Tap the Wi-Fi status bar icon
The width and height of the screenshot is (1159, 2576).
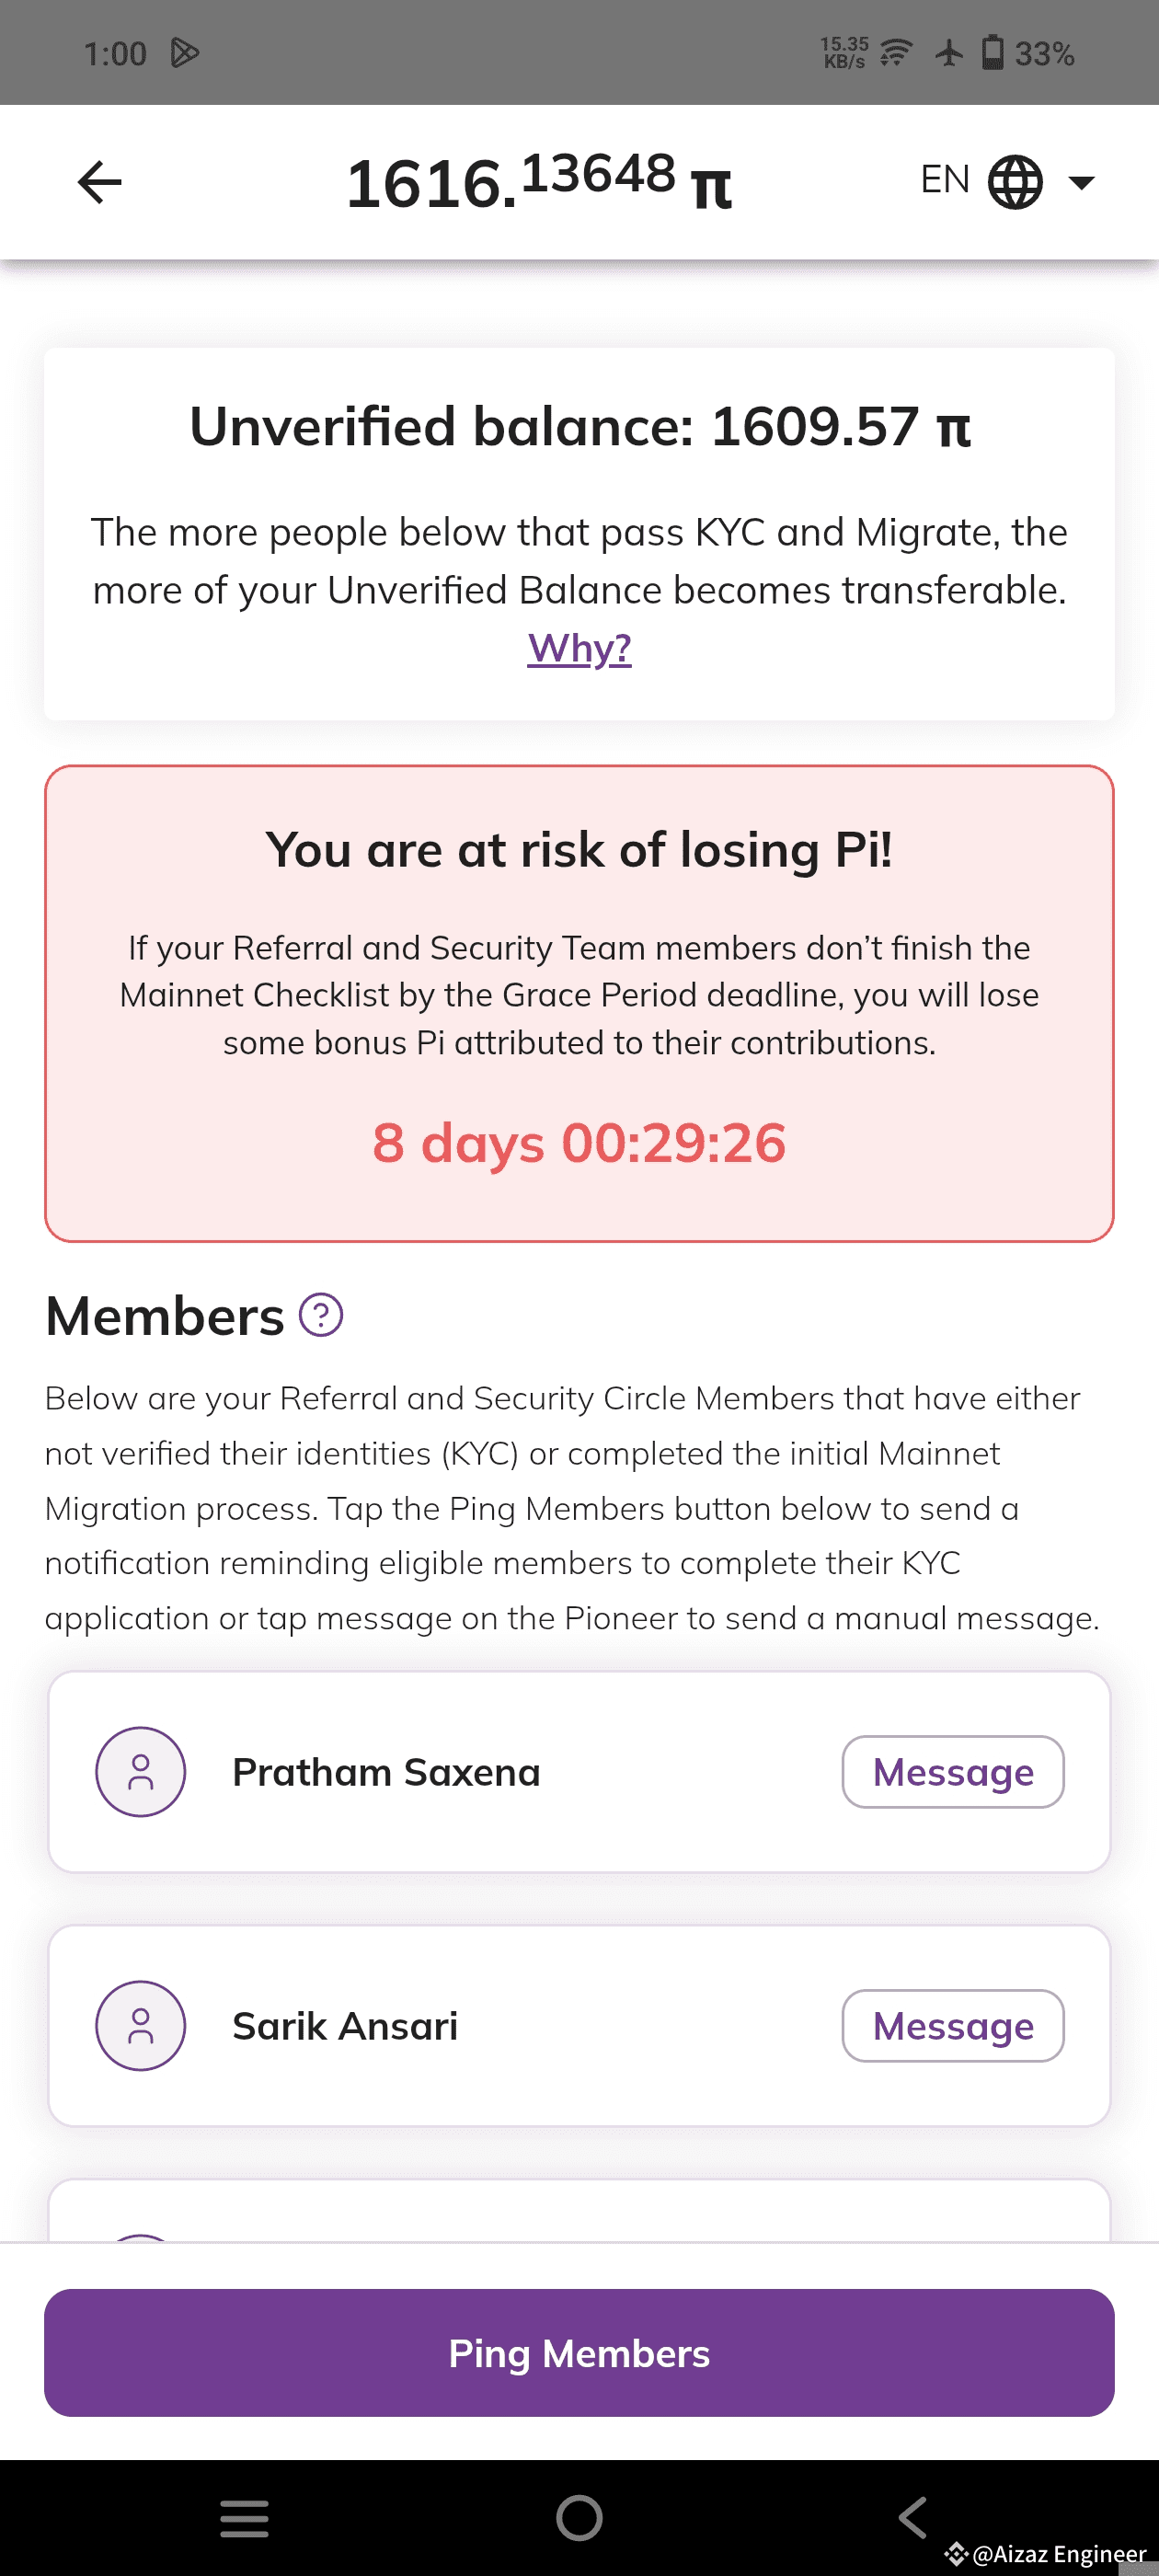pos(896,52)
